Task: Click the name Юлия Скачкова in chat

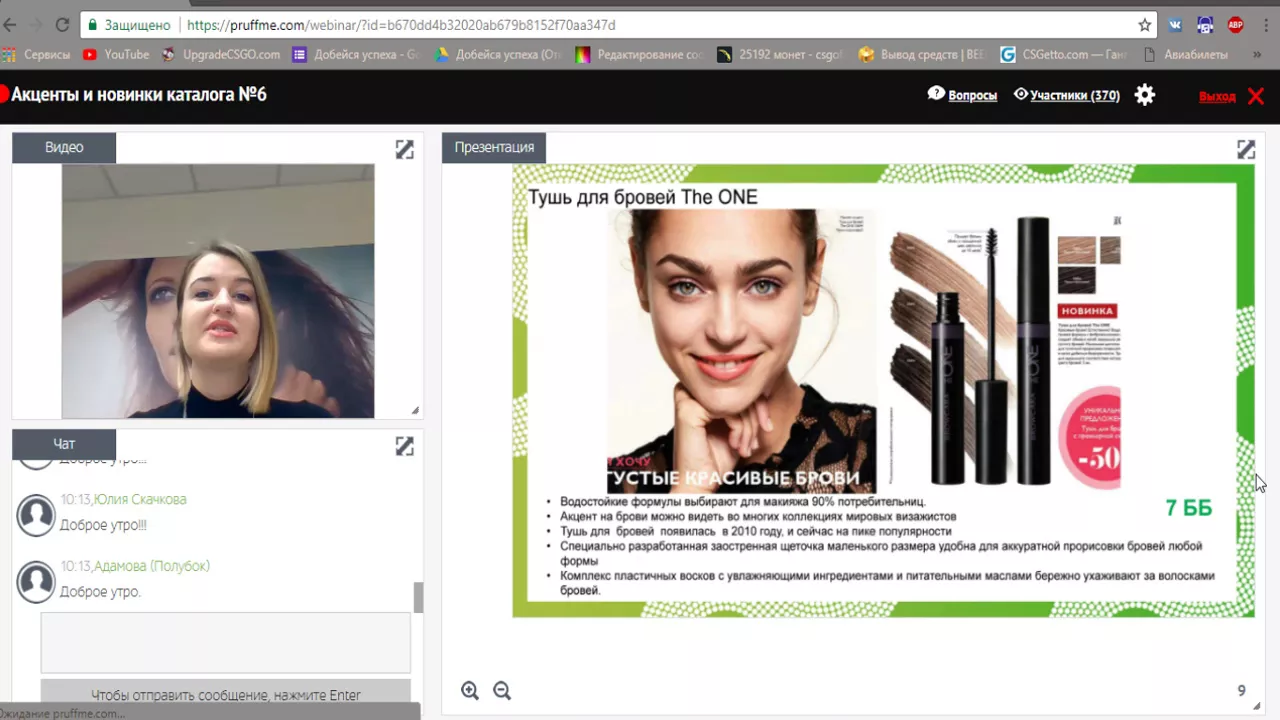Action: [x=140, y=499]
